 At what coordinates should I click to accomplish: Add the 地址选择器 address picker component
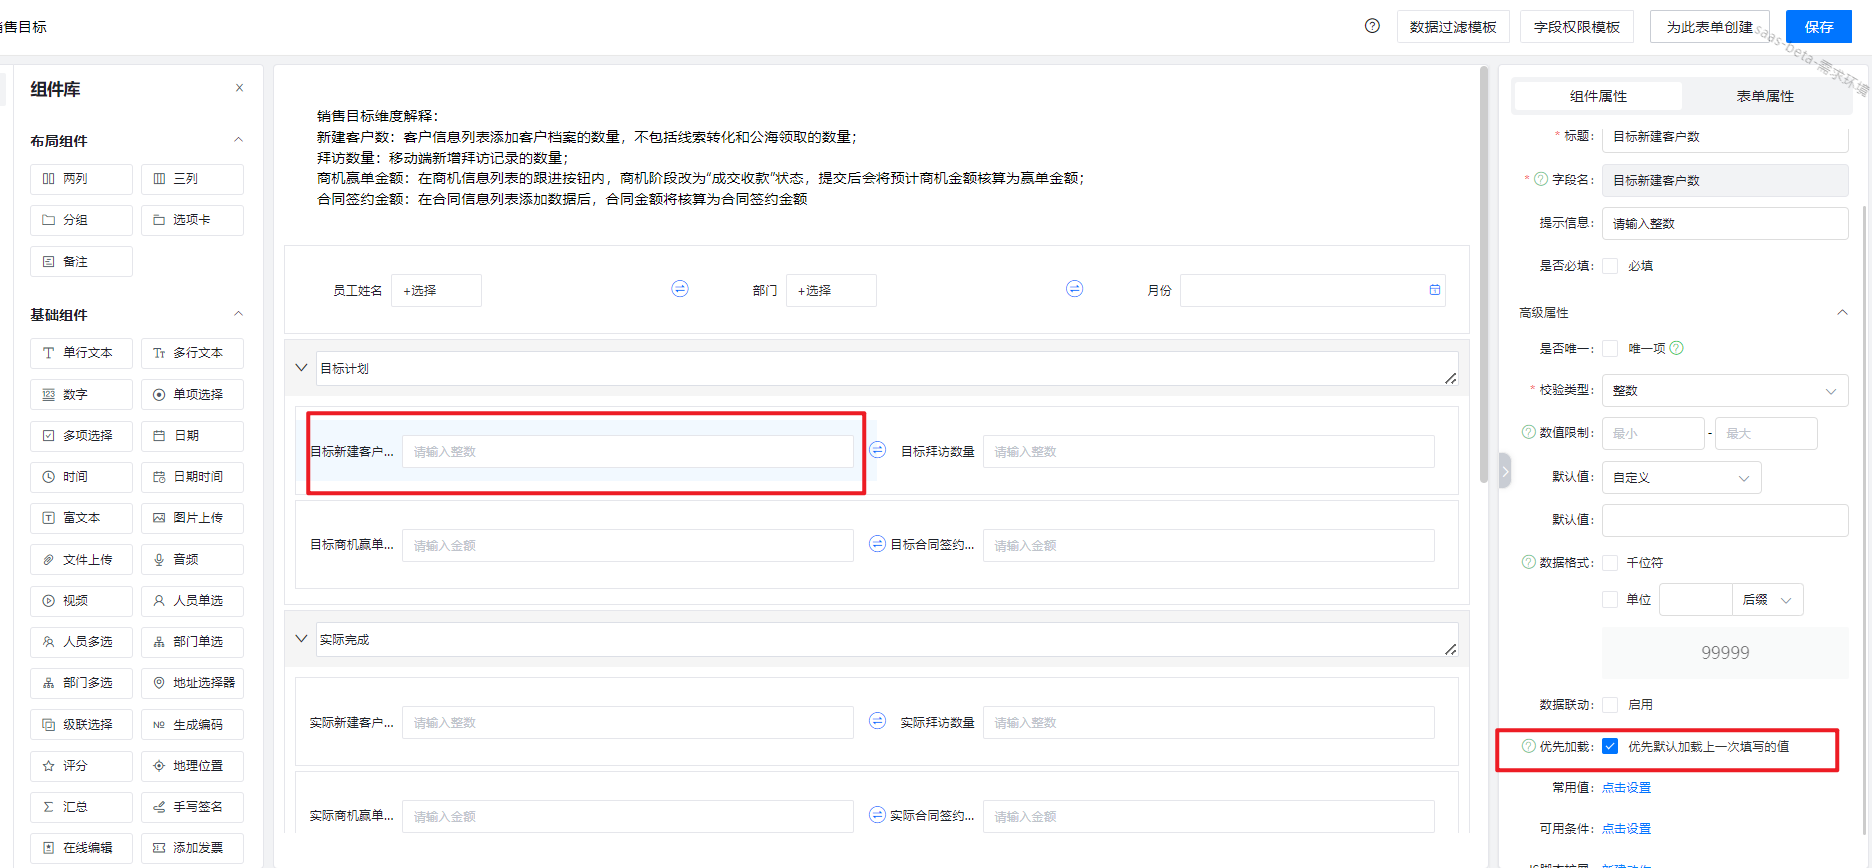[x=192, y=683]
